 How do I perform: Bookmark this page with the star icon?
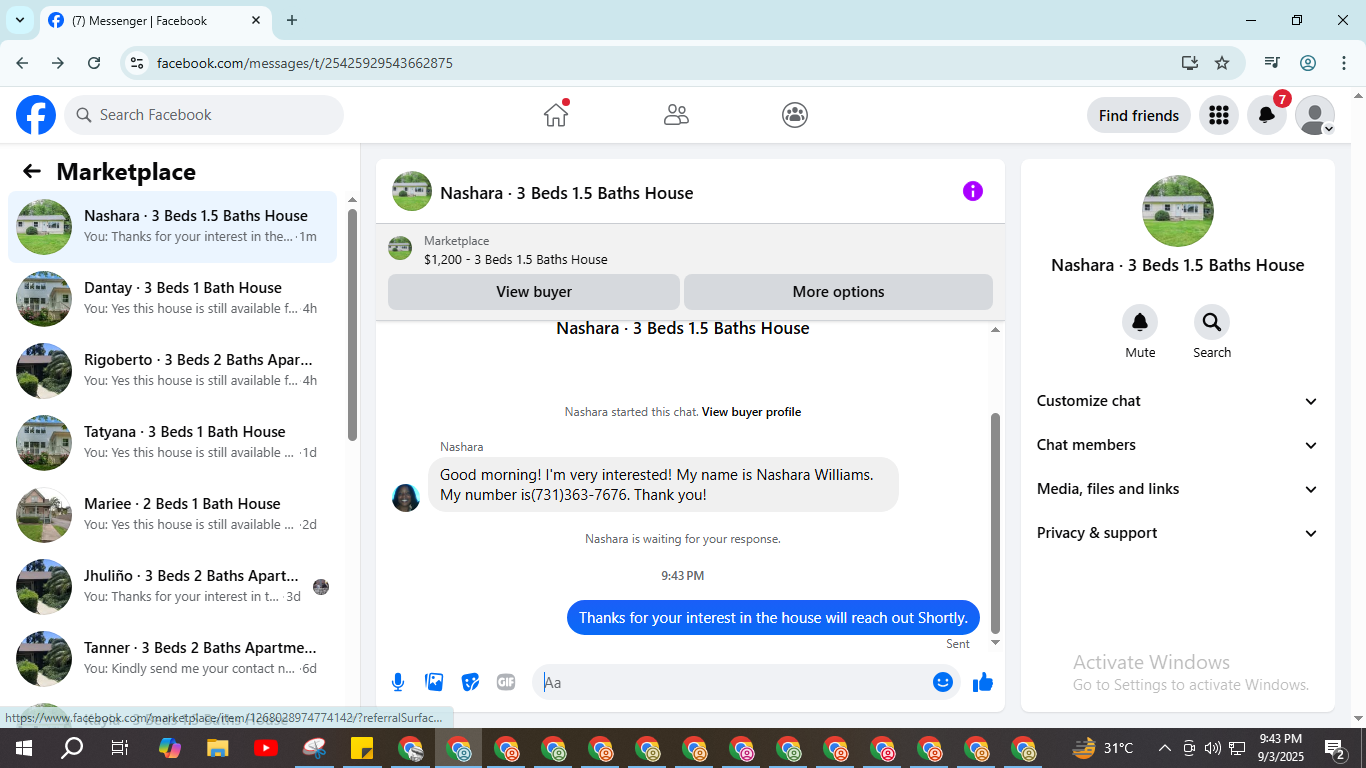tap(1222, 63)
